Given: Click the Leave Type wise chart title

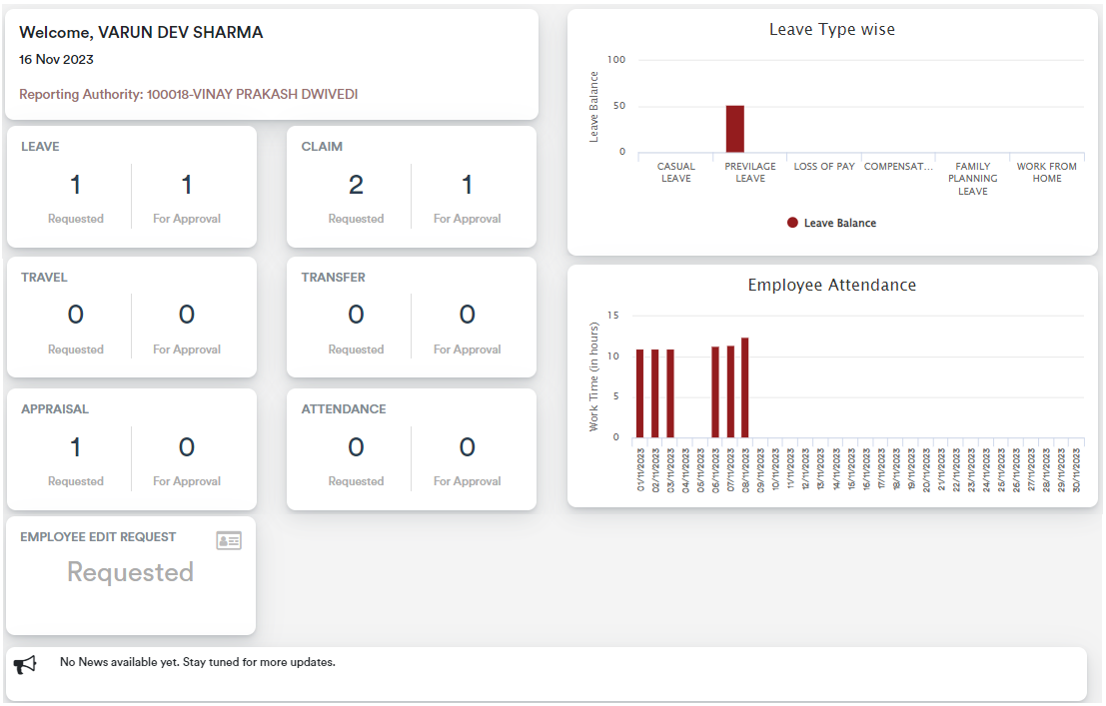Looking at the screenshot, I should click(831, 30).
